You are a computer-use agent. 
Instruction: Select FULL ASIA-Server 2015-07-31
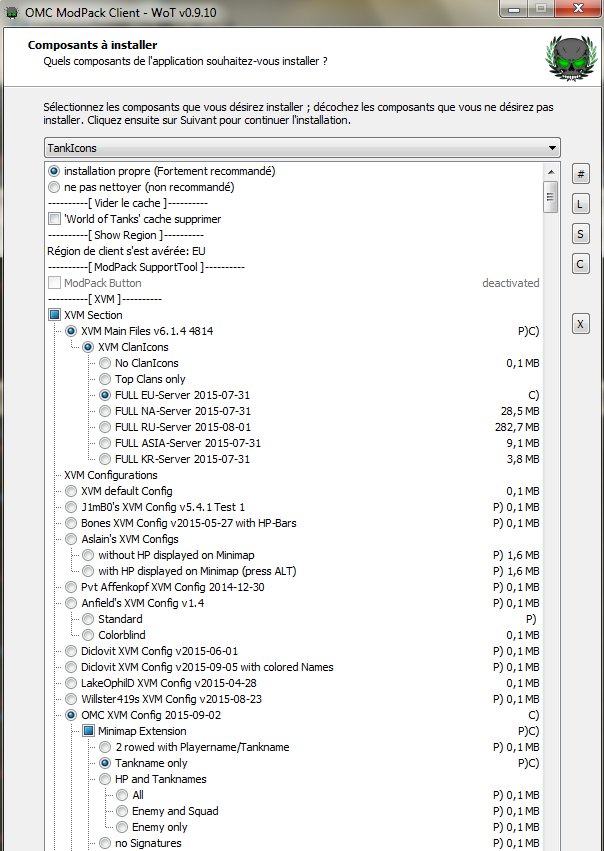tap(105, 443)
